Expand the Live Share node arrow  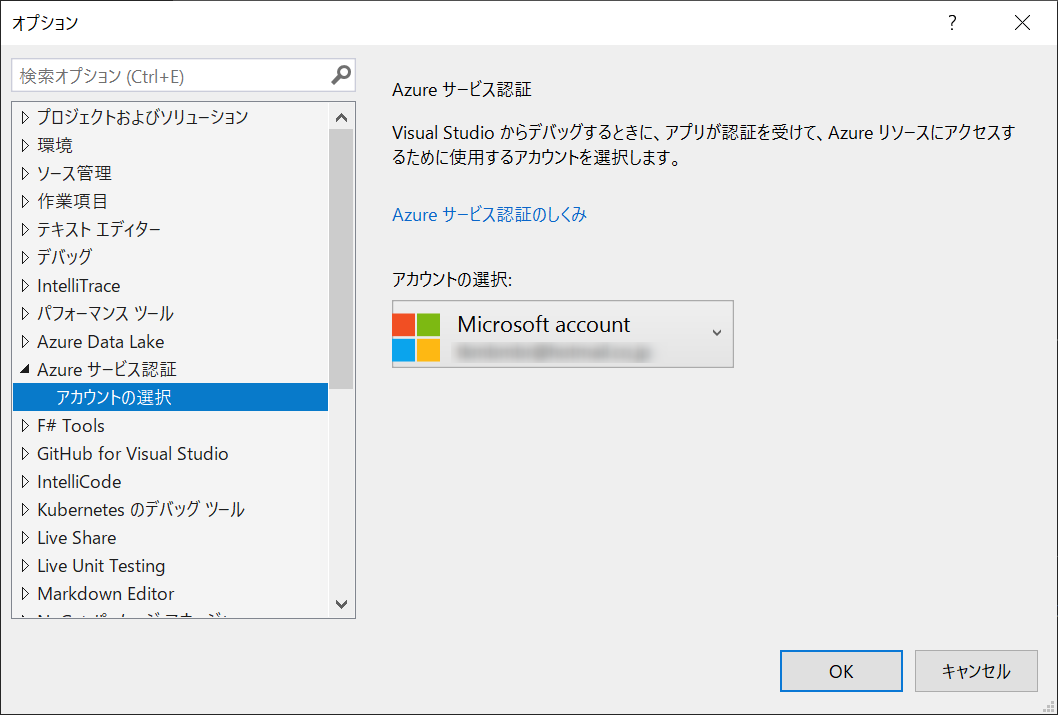(x=25, y=538)
